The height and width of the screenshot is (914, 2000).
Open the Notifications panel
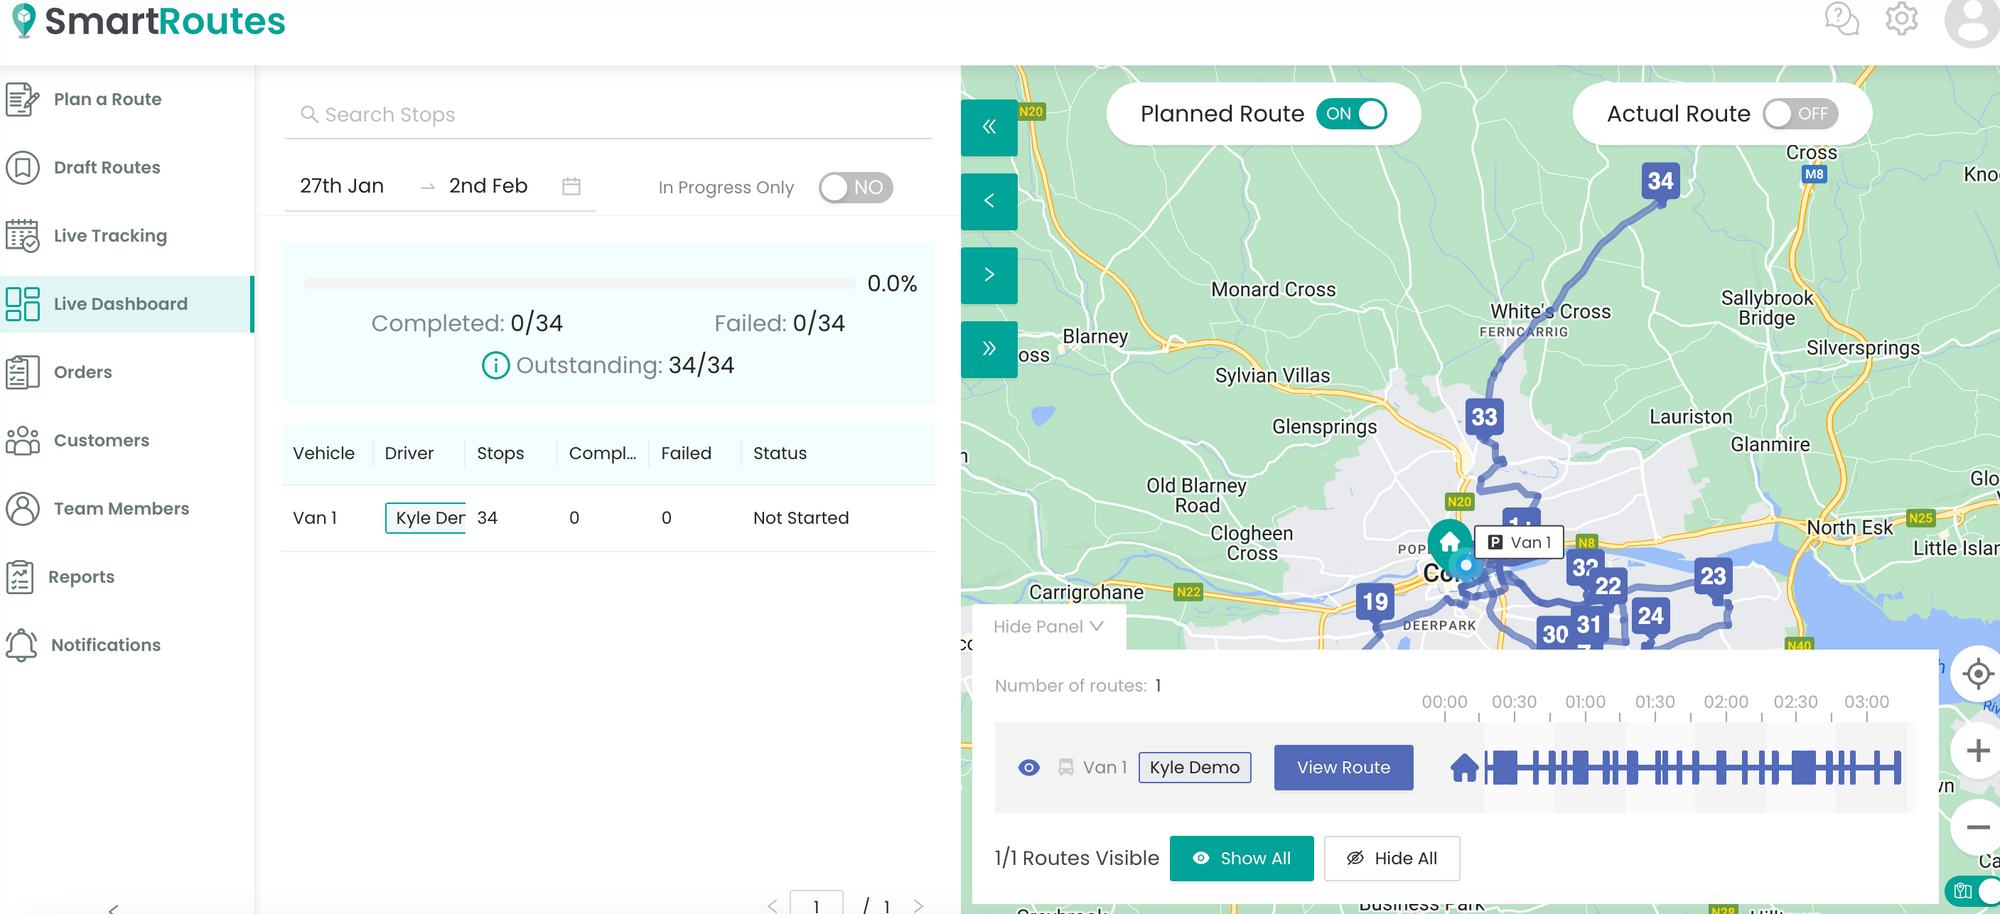coord(106,644)
